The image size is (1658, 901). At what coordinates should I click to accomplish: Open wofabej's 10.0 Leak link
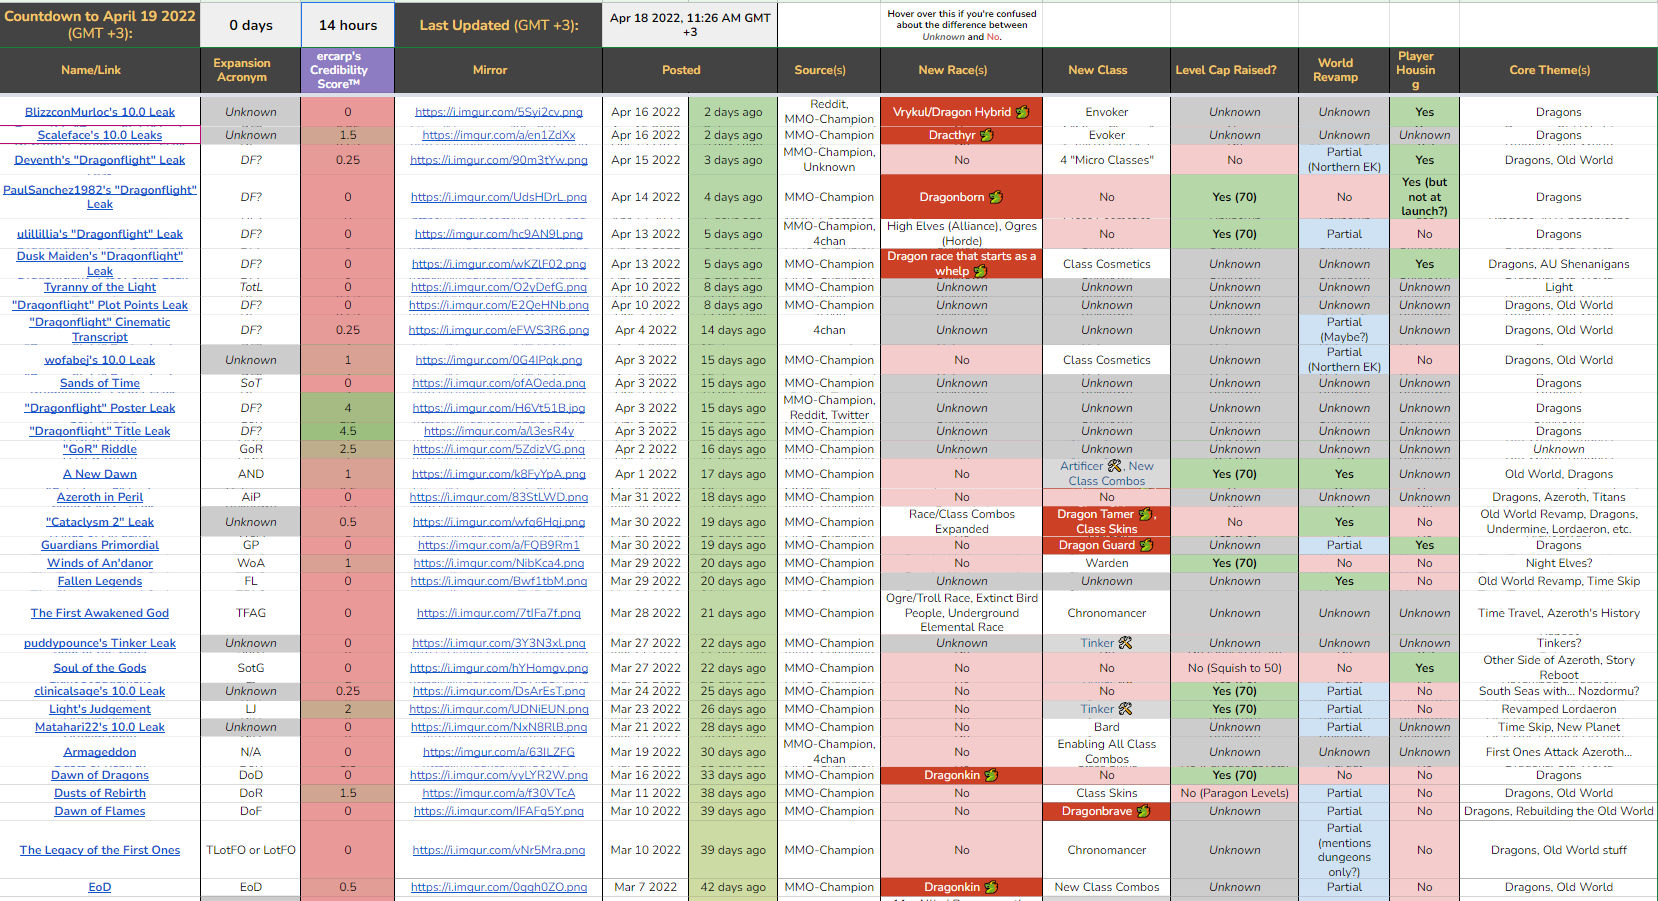point(100,360)
